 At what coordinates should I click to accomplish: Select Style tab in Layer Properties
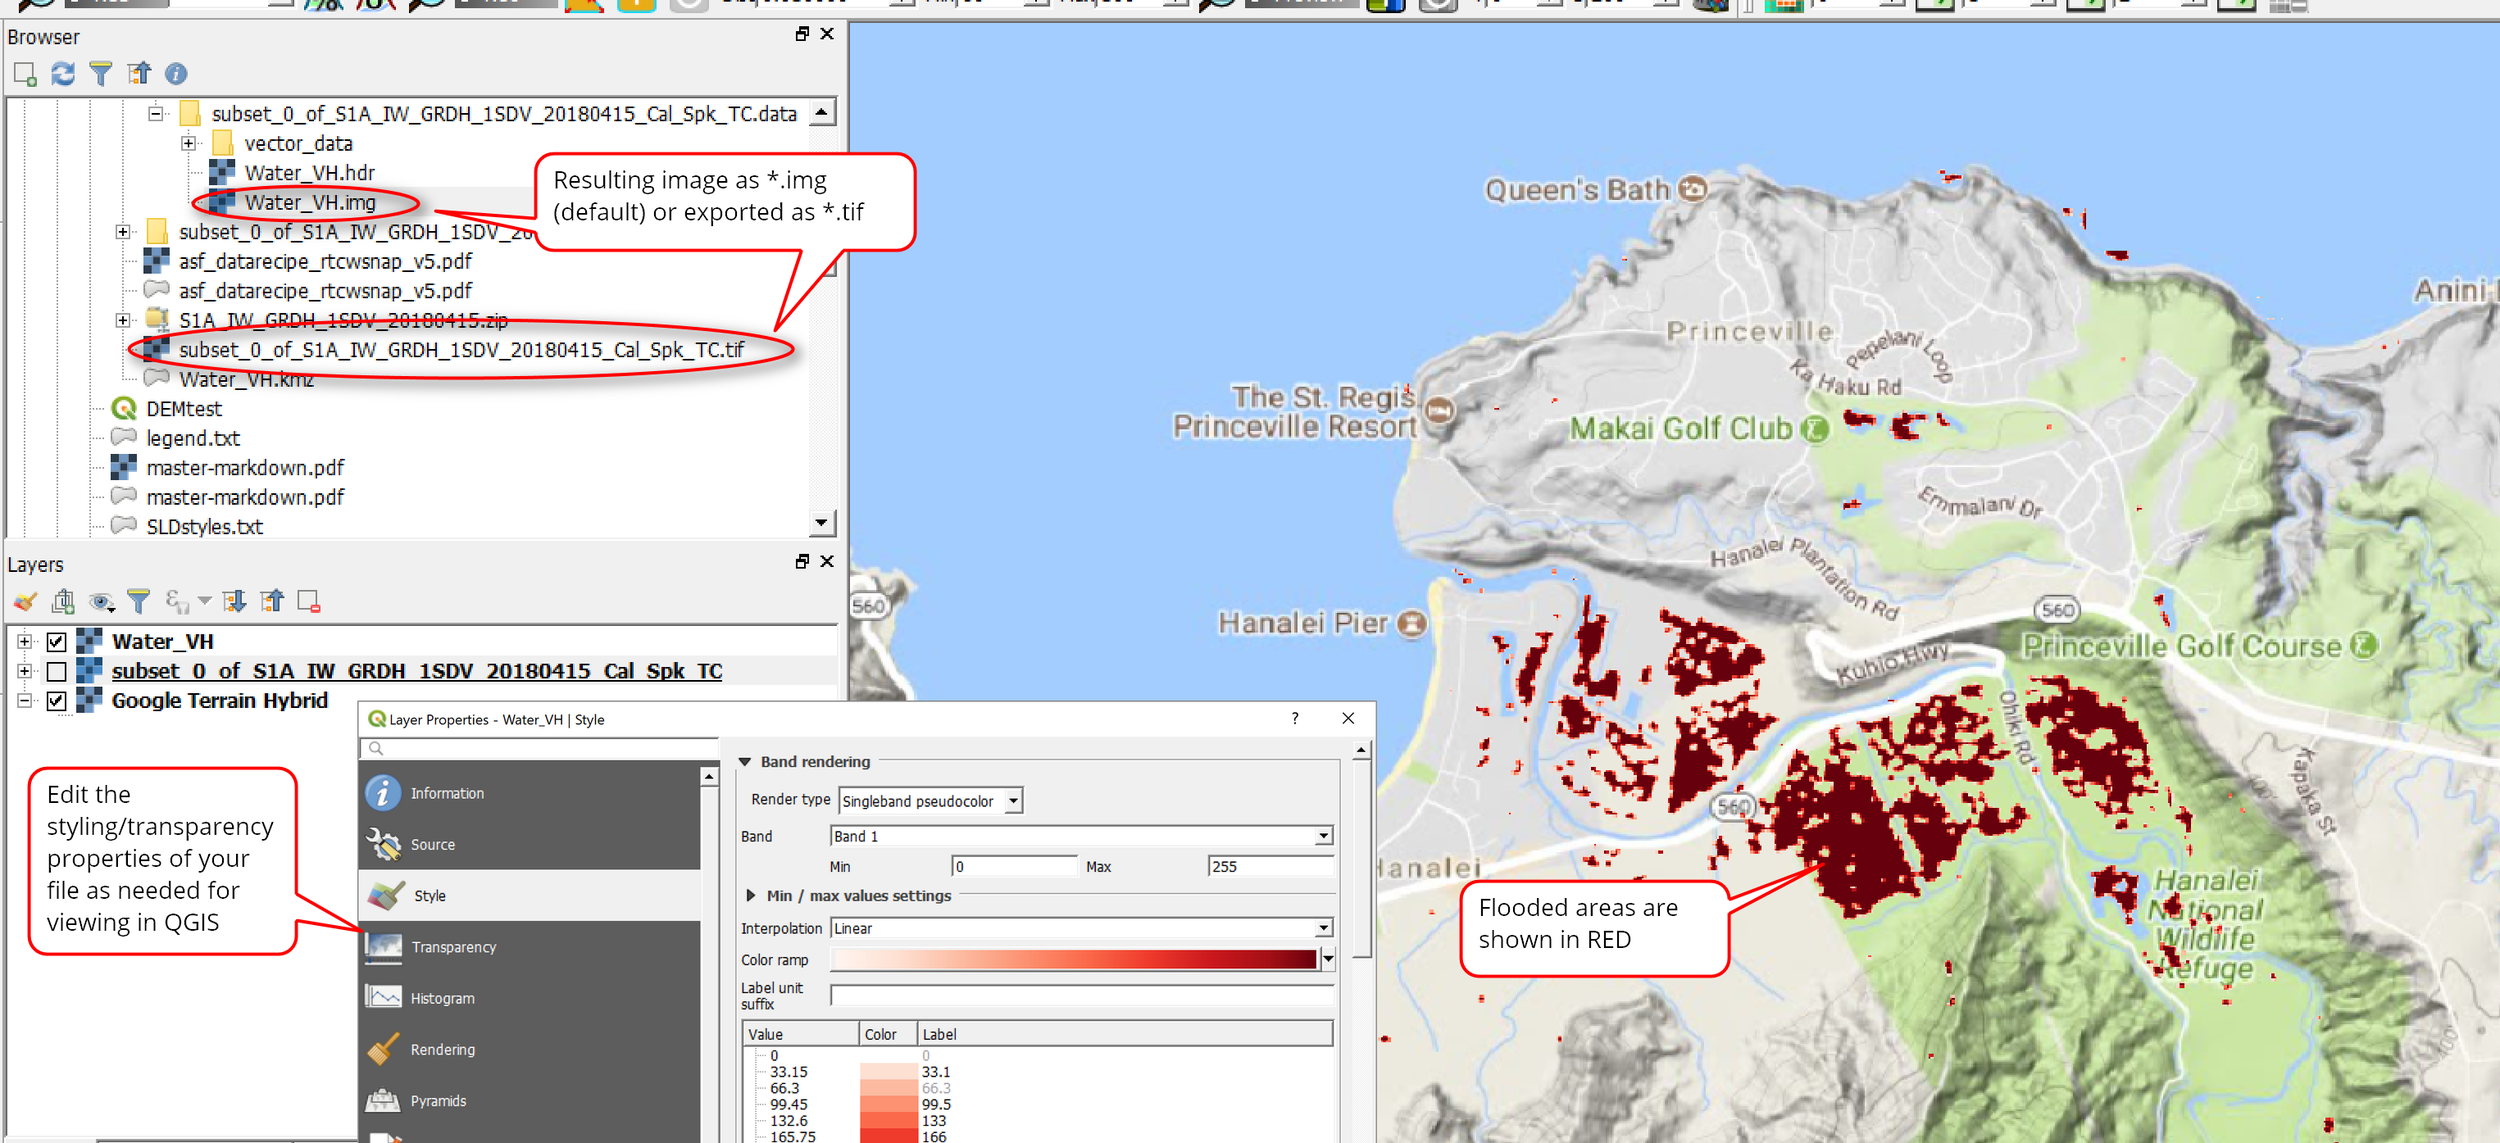tap(530, 896)
